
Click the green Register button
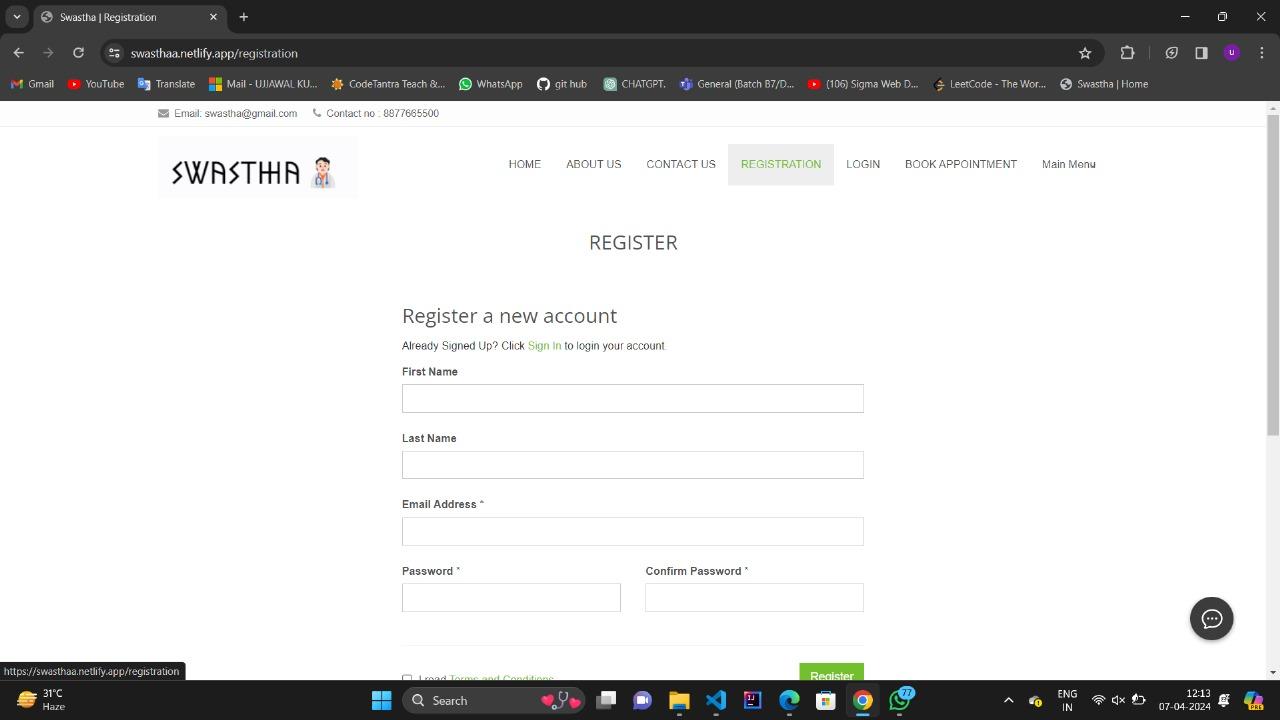tap(831, 673)
